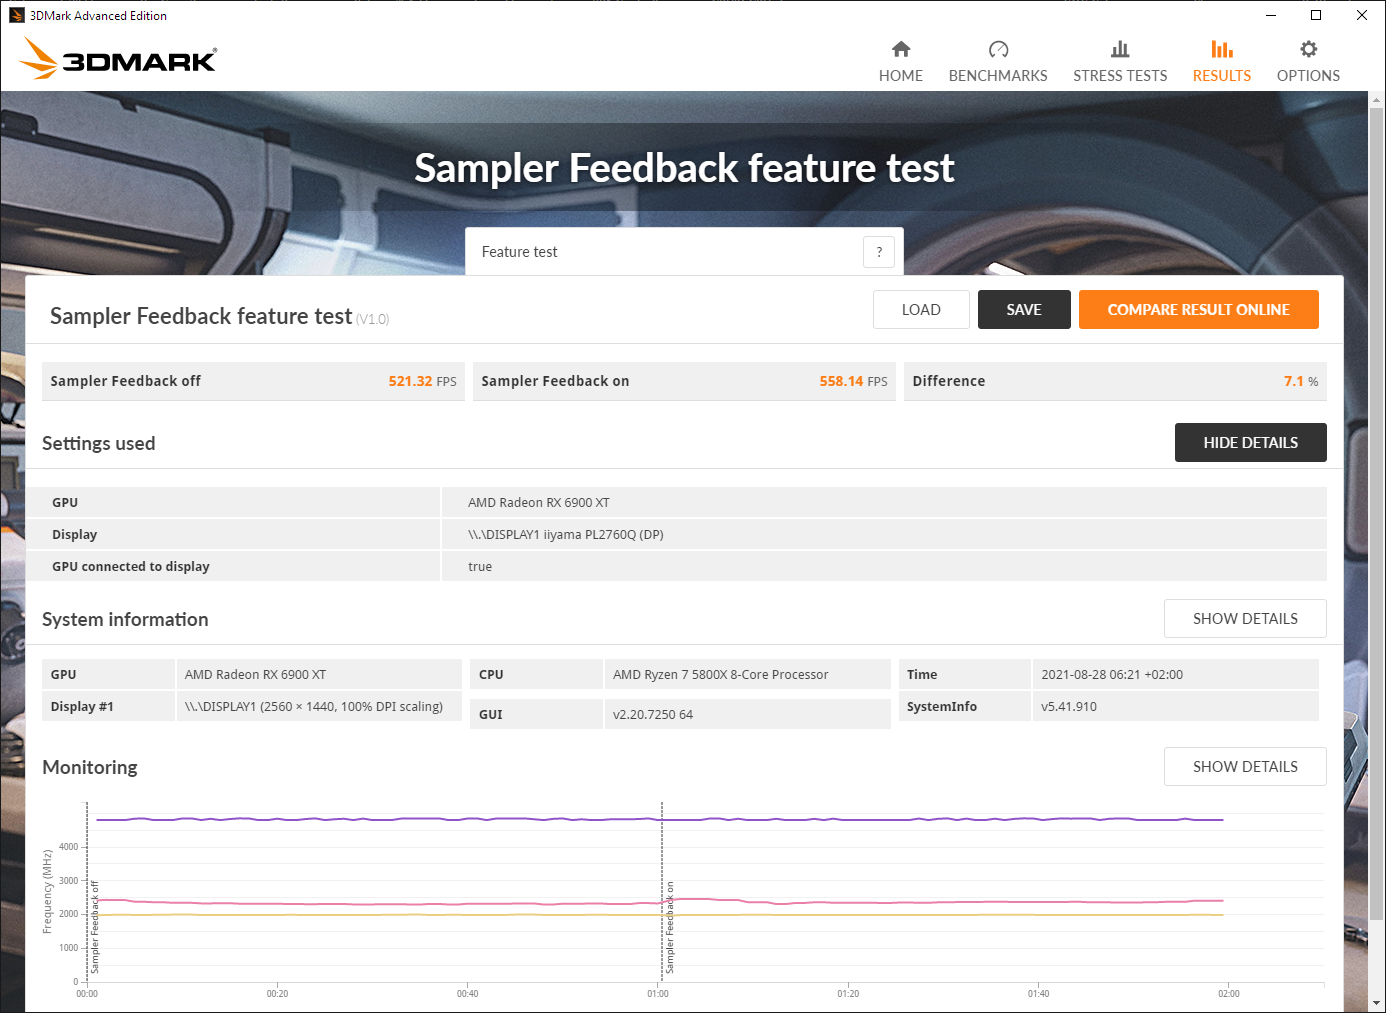The height and width of the screenshot is (1013, 1386).
Task: Click the vertical scrollbar thumb
Action: click(x=1377, y=515)
